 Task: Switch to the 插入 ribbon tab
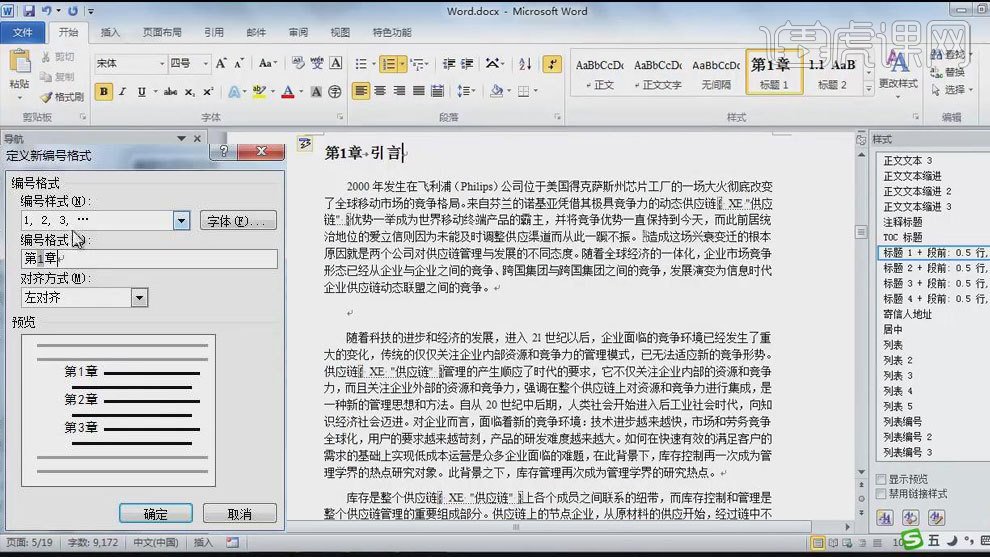click(x=110, y=32)
